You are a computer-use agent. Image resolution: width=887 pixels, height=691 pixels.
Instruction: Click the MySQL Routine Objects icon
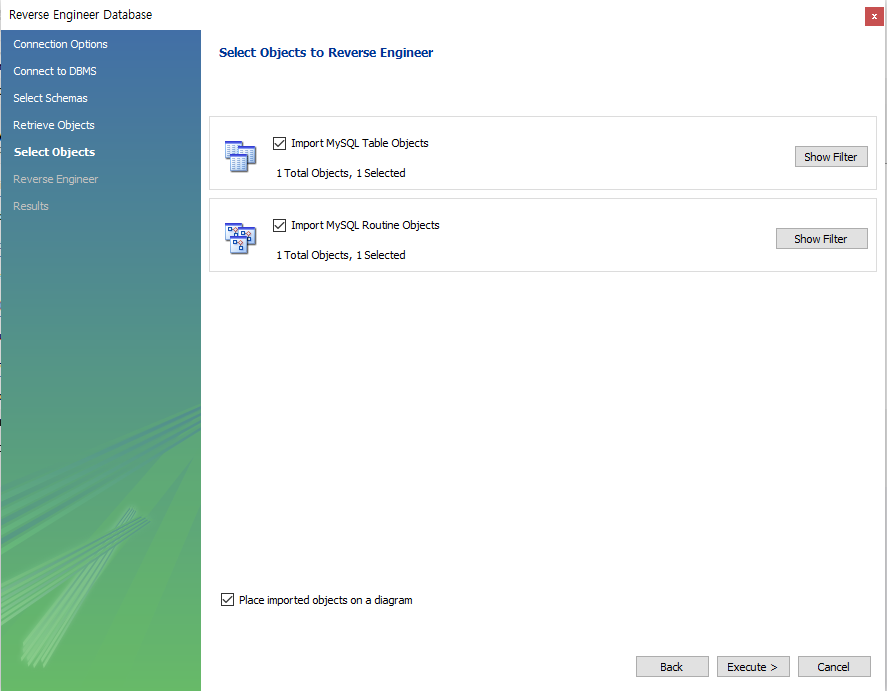pyautogui.click(x=240, y=239)
